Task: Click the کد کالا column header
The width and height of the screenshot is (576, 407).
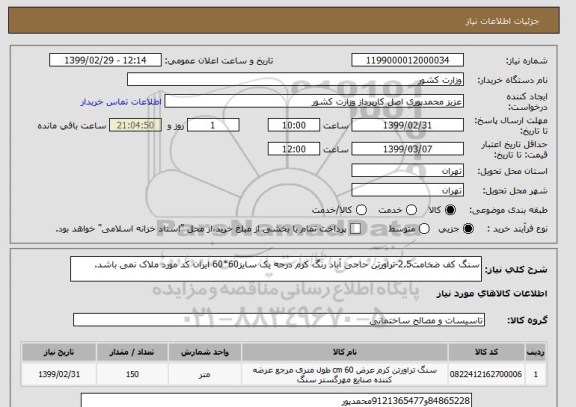Action: pos(486,352)
